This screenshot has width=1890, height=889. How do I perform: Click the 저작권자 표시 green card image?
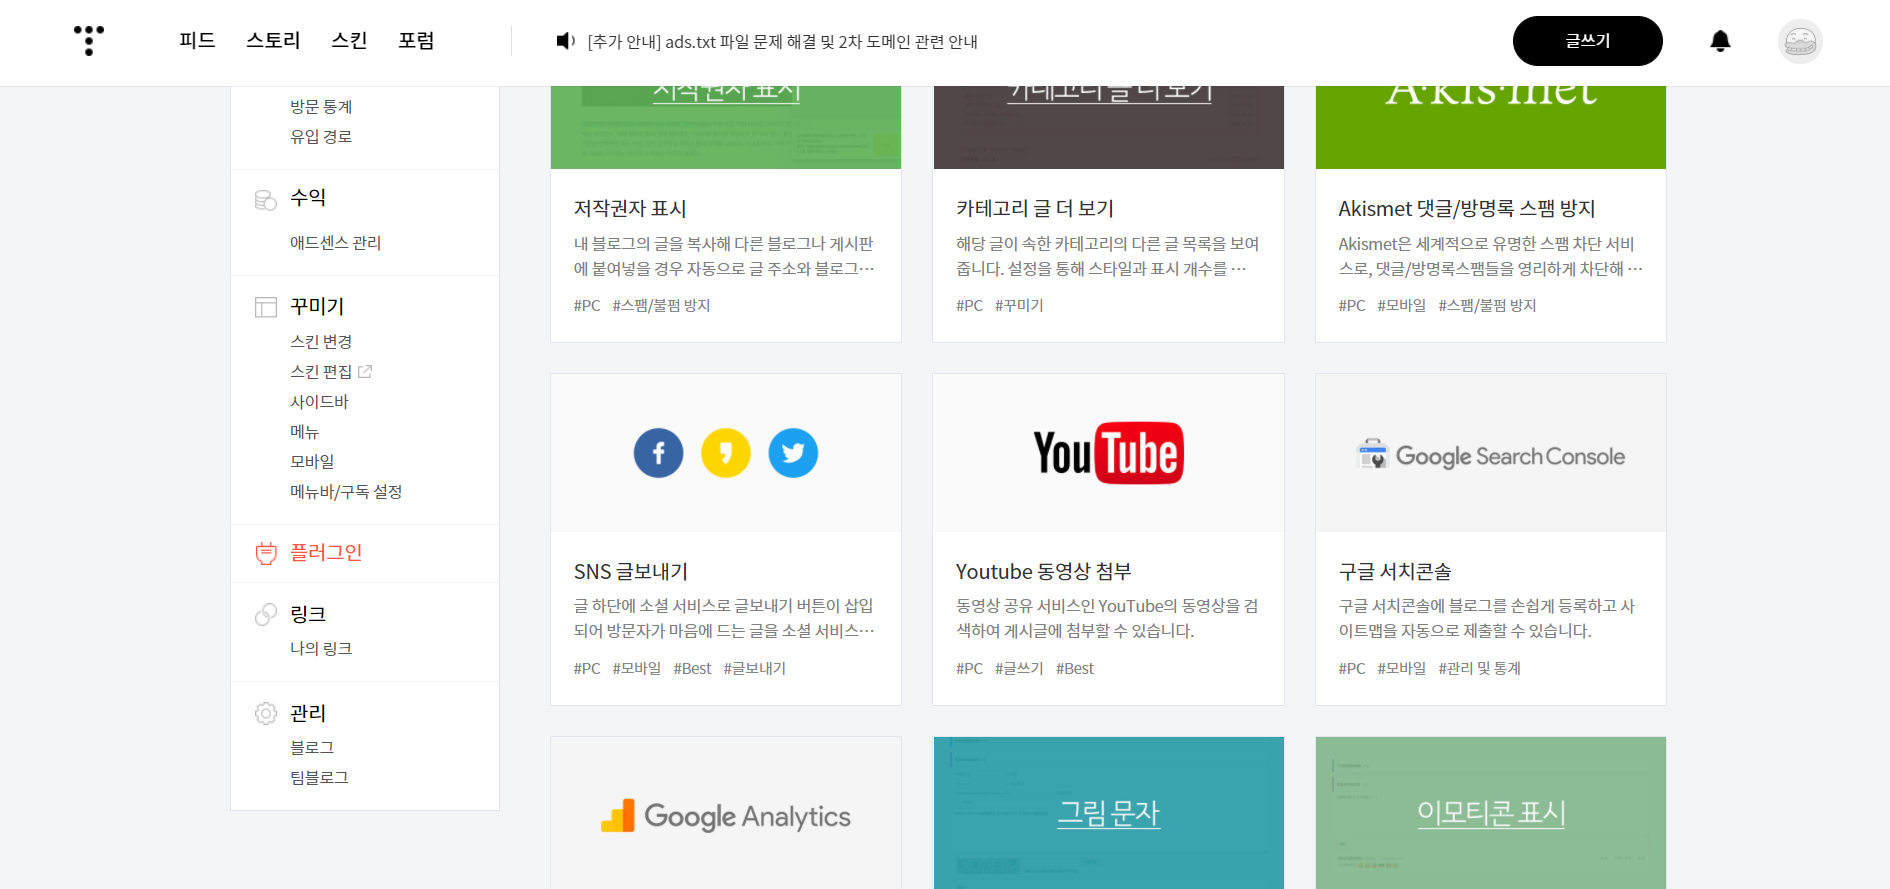(x=726, y=127)
